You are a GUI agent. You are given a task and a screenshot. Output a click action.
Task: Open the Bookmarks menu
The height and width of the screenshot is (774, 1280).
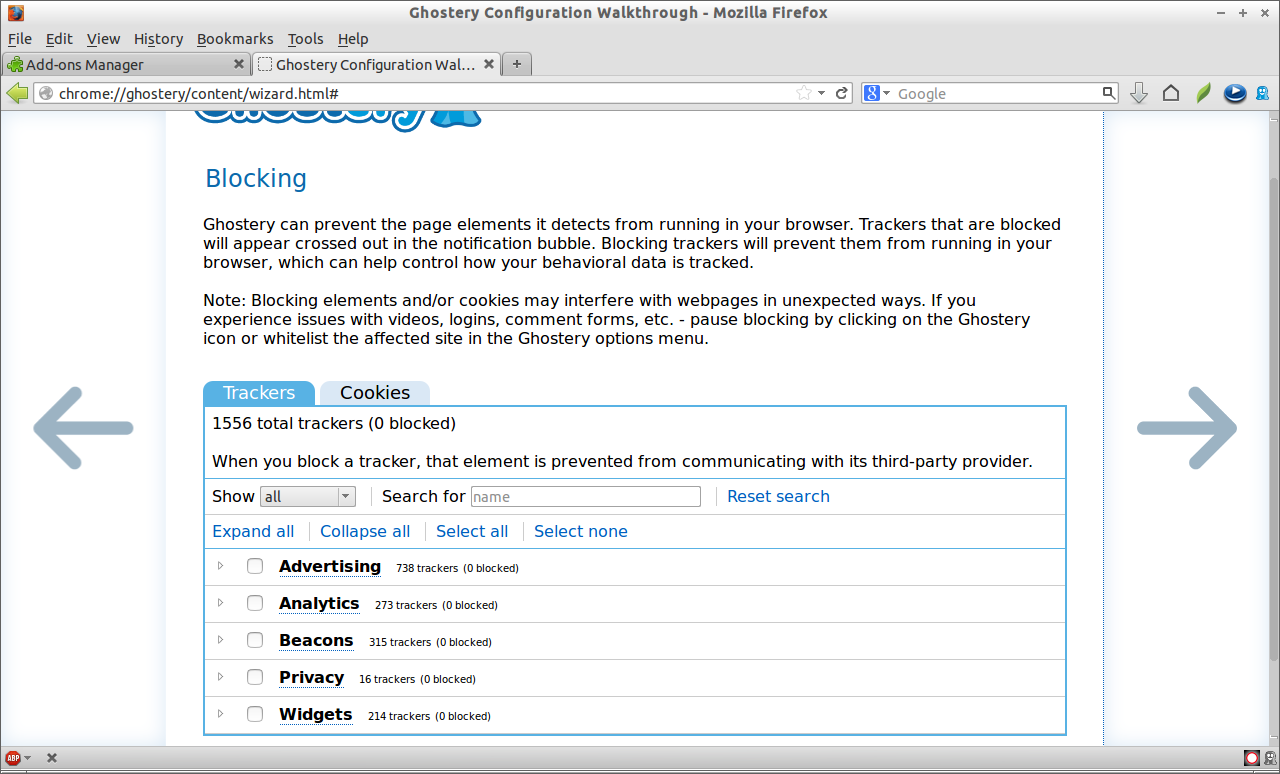235,39
